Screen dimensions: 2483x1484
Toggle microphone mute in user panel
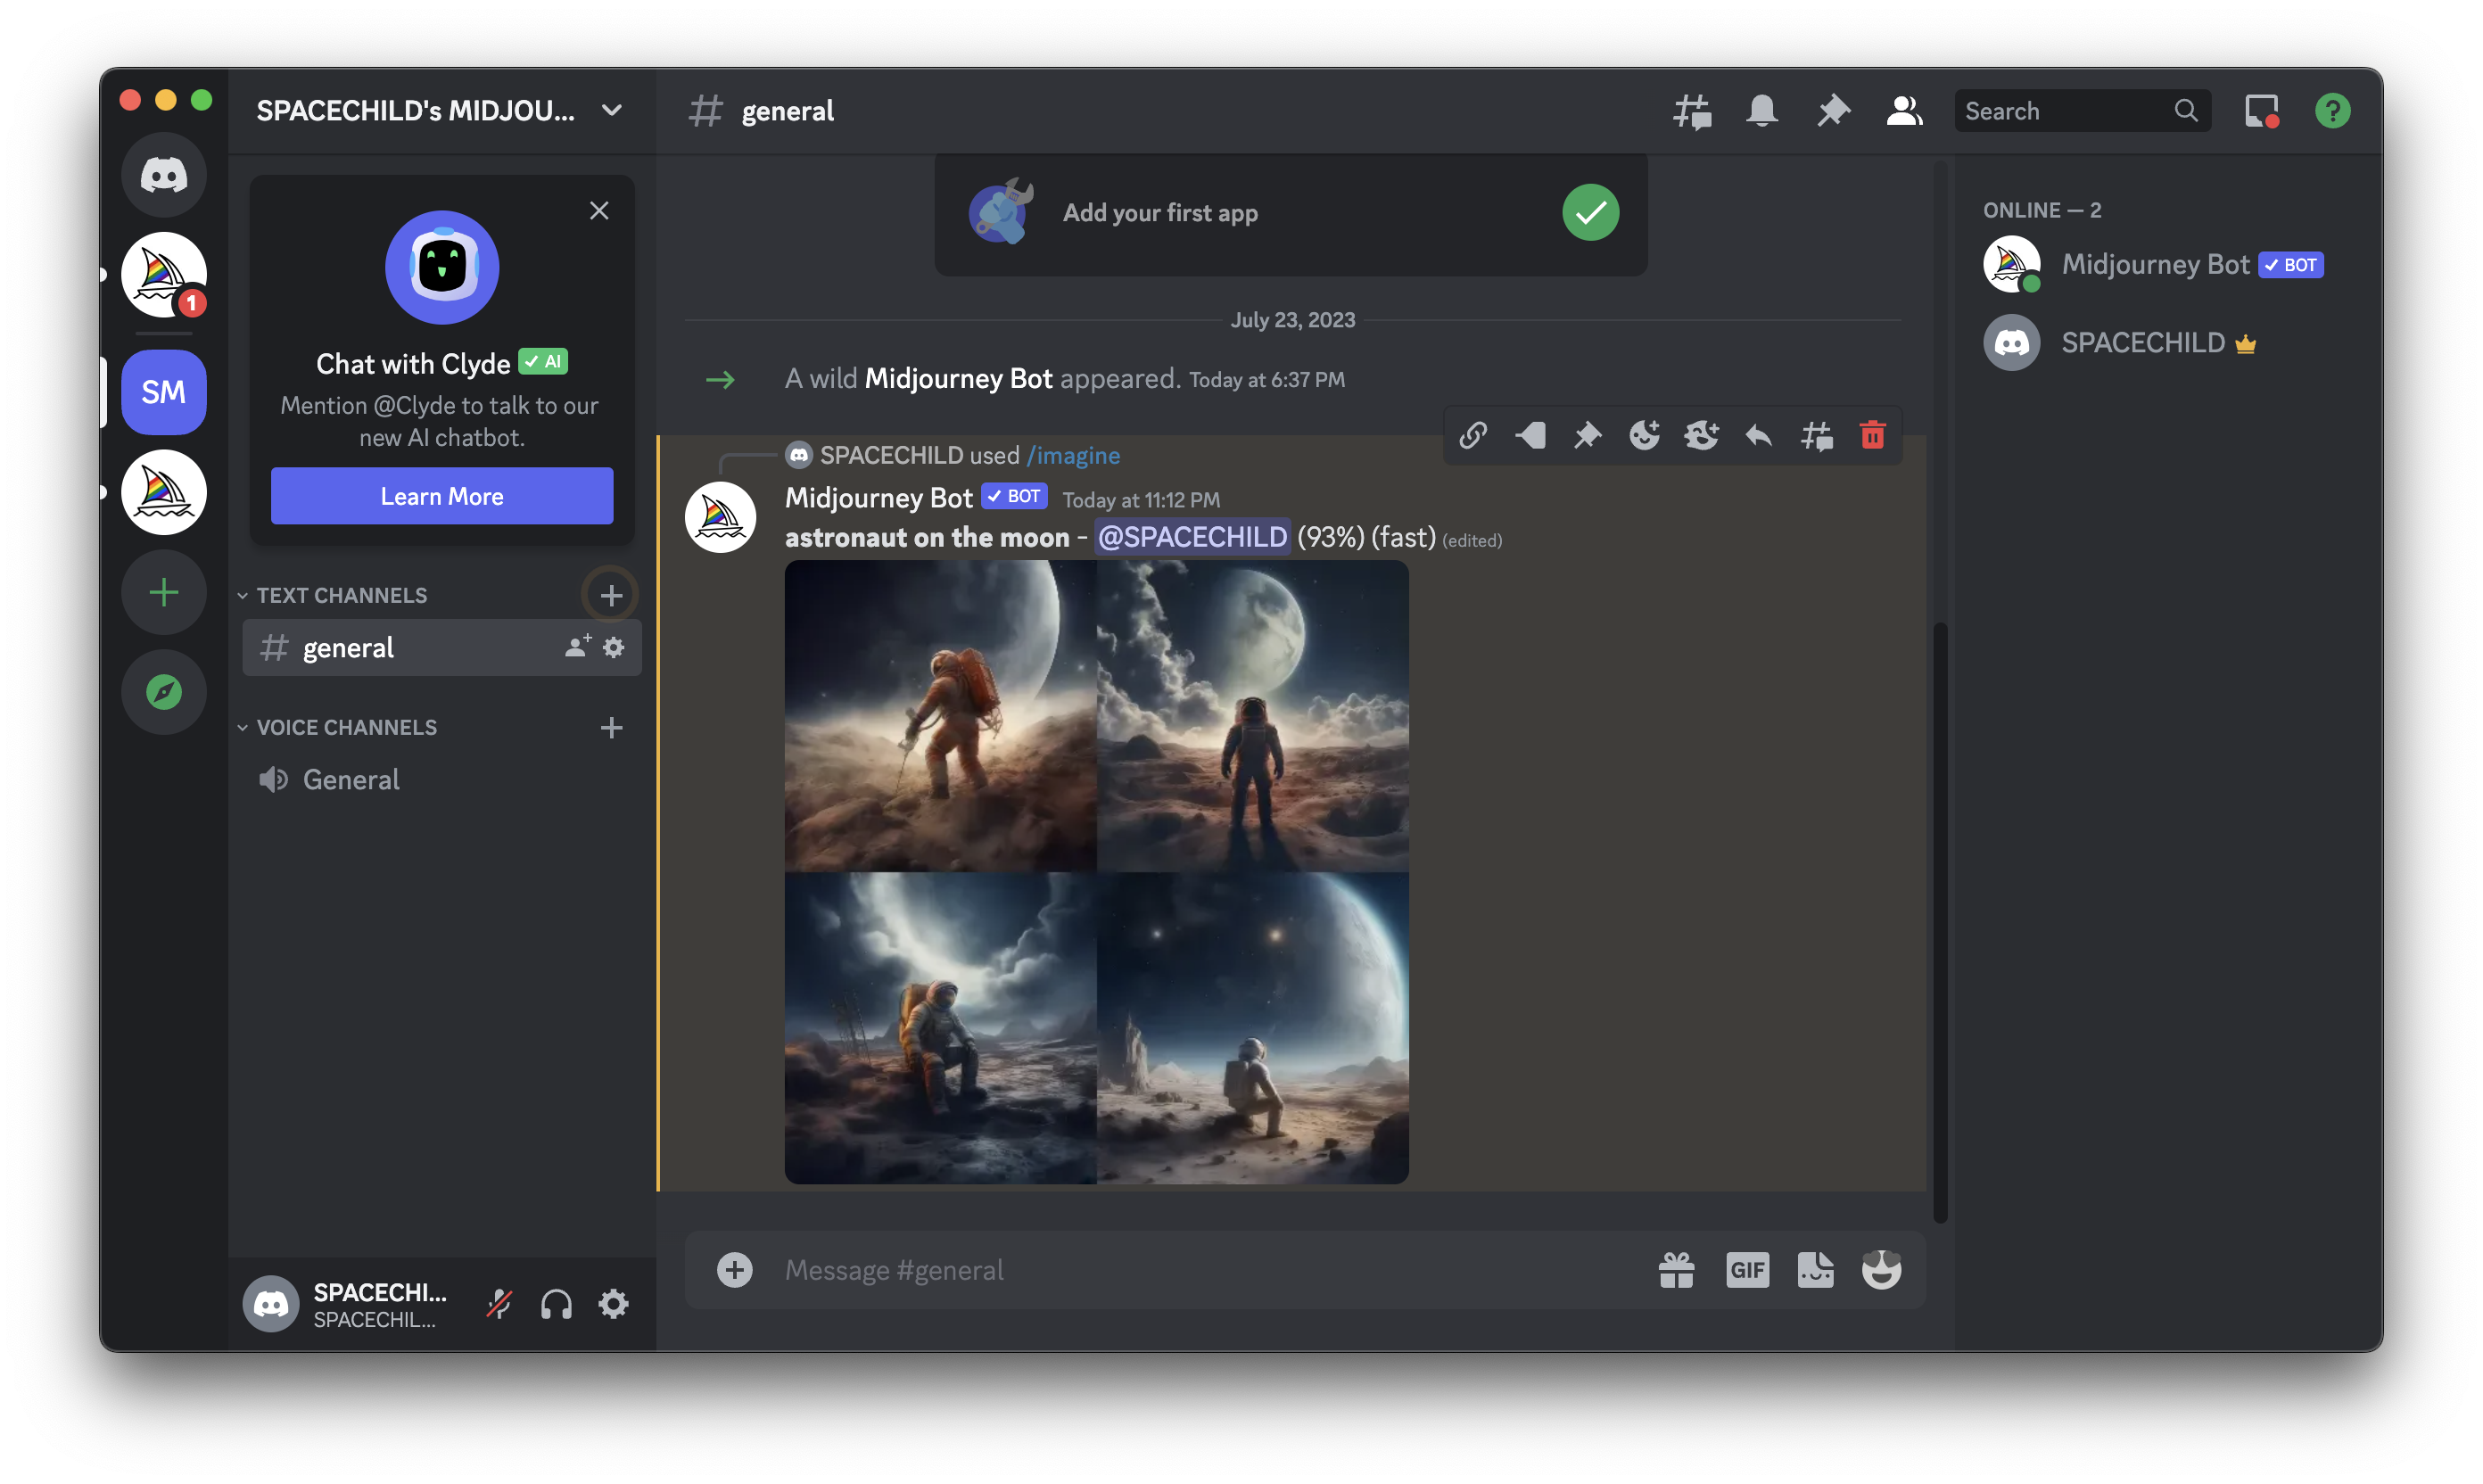[x=499, y=1304]
